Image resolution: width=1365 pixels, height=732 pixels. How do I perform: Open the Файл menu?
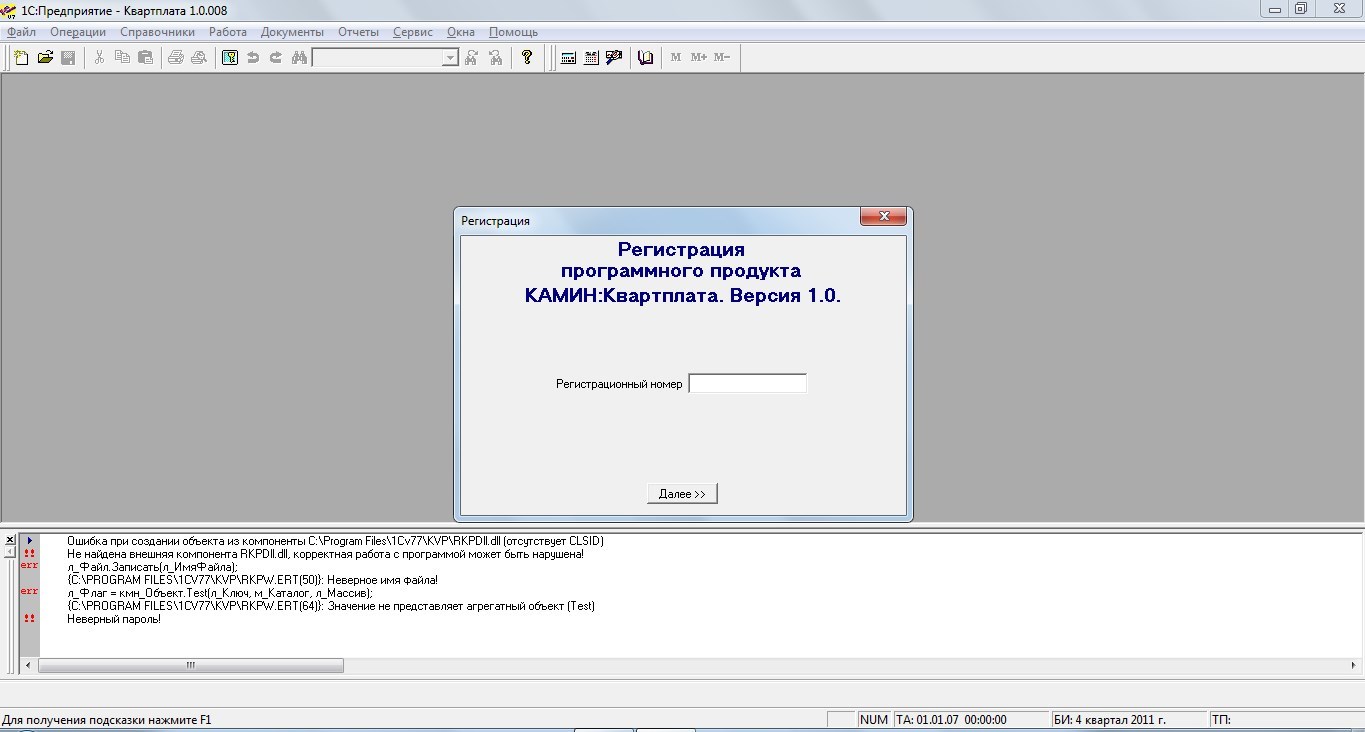tap(21, 32)
